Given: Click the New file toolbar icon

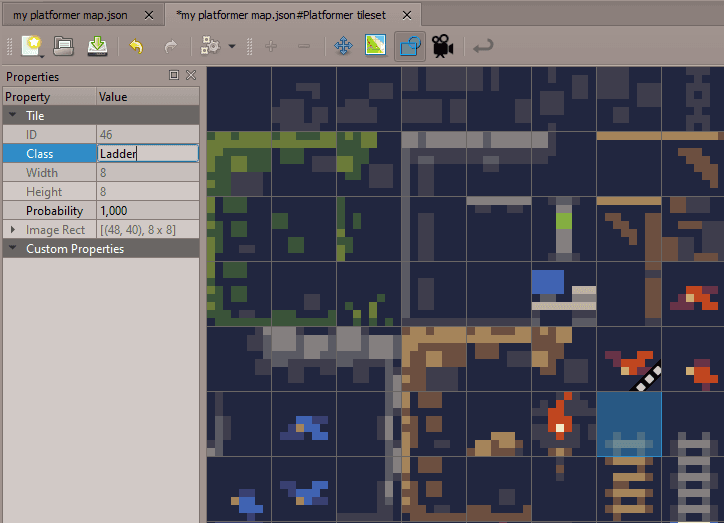Looking at the screenshot, I should pyautogui.click(x=33, y=46).
